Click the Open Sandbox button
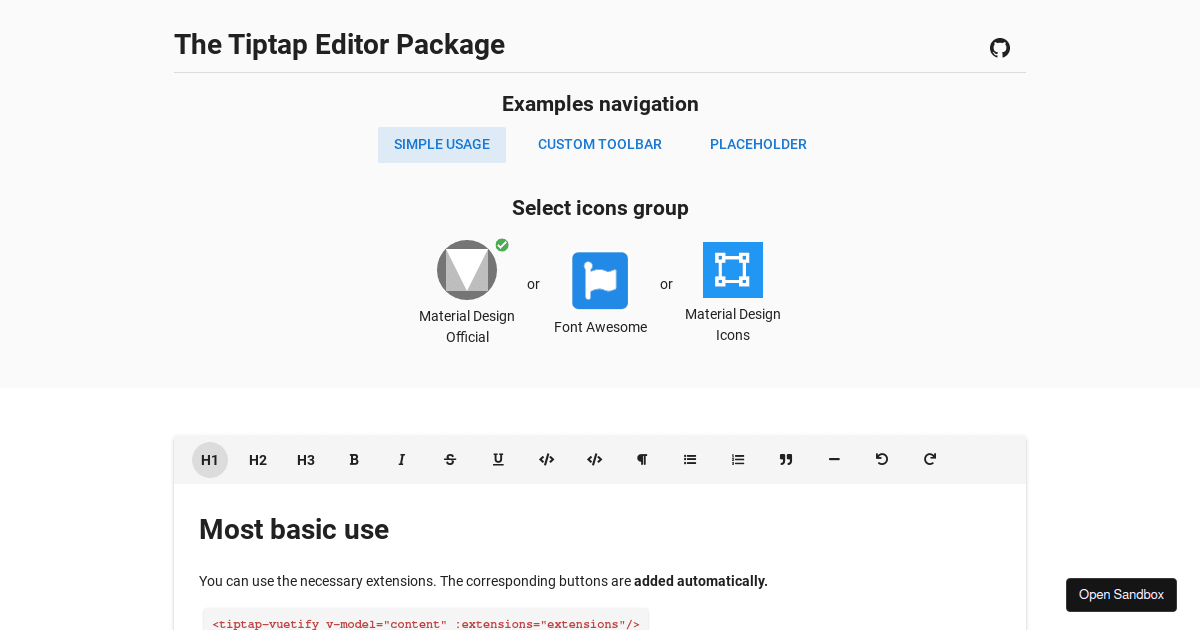1200x630 pixels. point(1121,594)
